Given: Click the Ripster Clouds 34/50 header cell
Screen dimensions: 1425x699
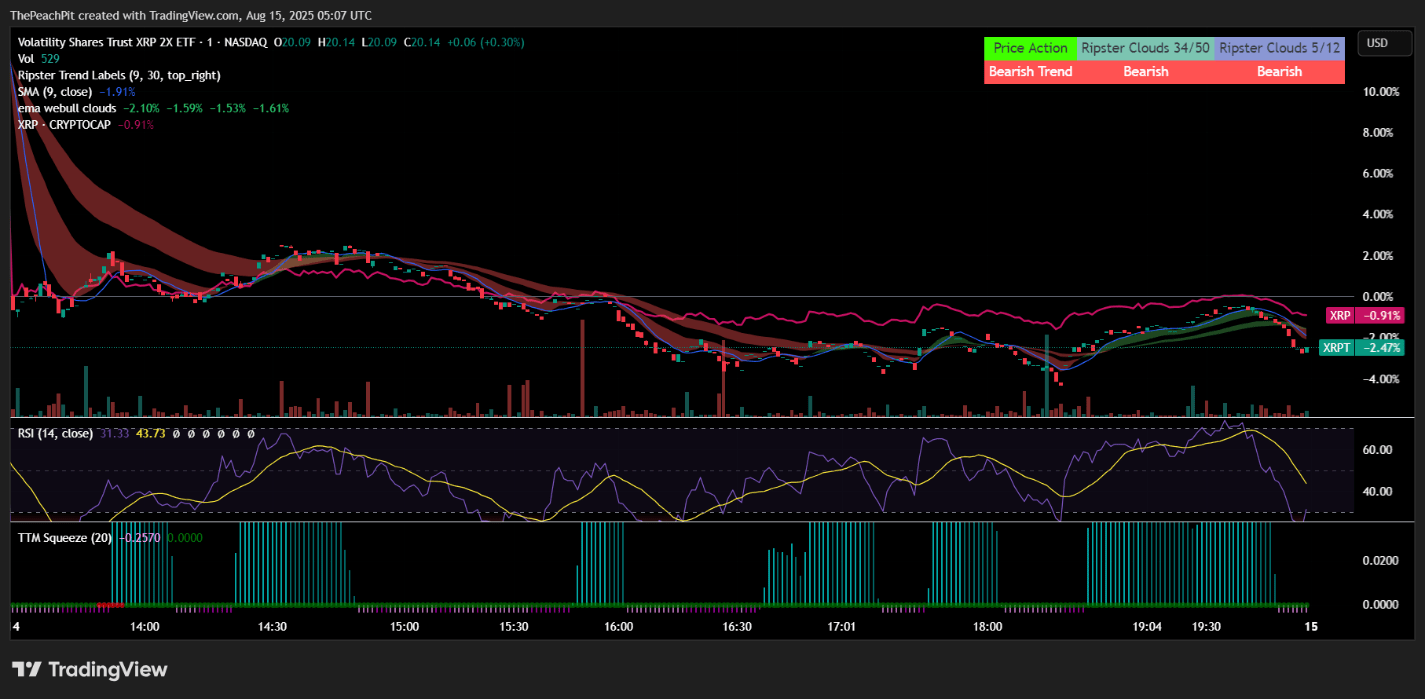Looking at the screenshot, I should coord(1144,47).
